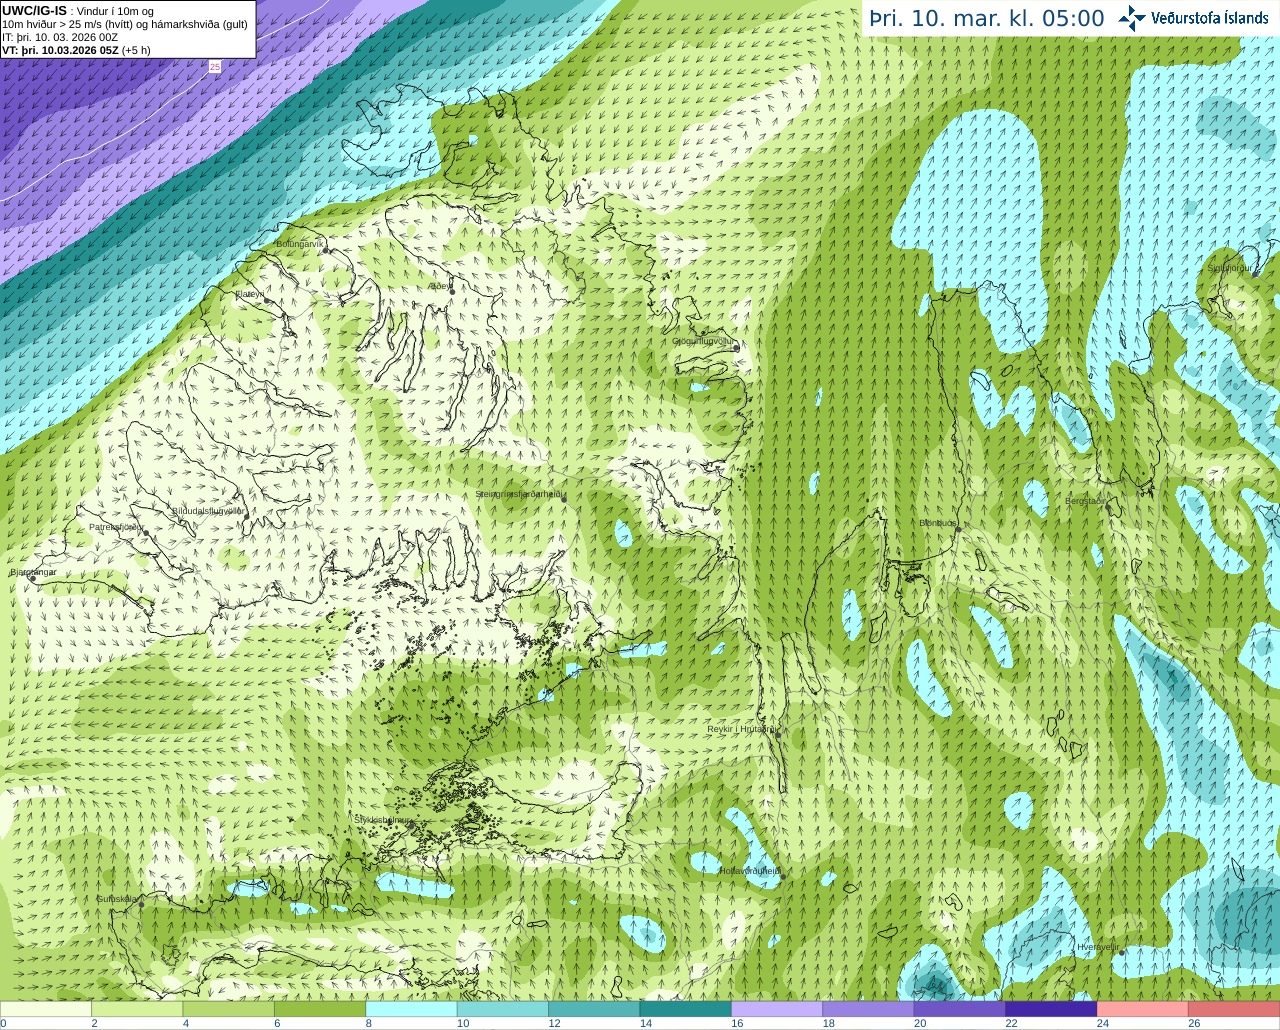Pick the teal 12–14 legend swatch

[x=595, y=1009]
